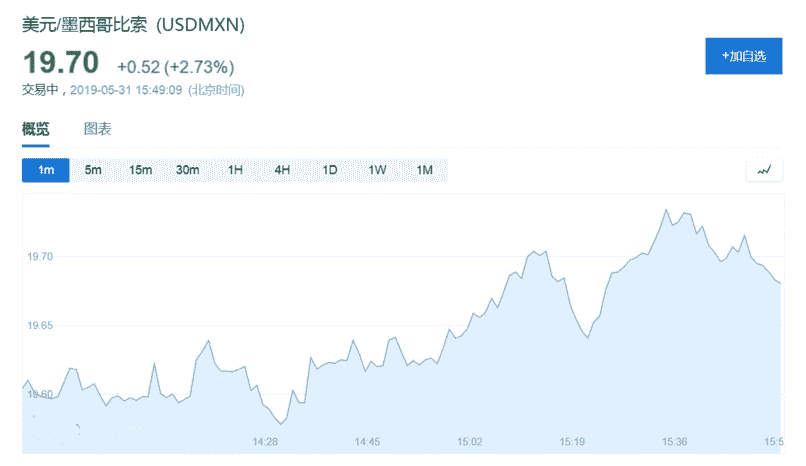
Task: Click the chart type line icon
Action: [764, 170]
